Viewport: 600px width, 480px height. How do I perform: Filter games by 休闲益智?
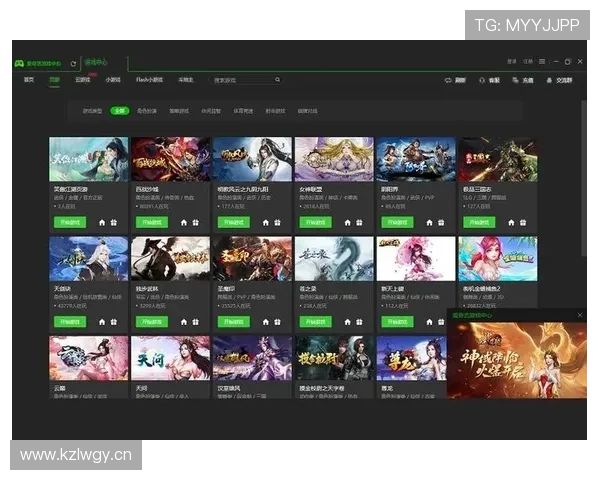coord(211,111)
